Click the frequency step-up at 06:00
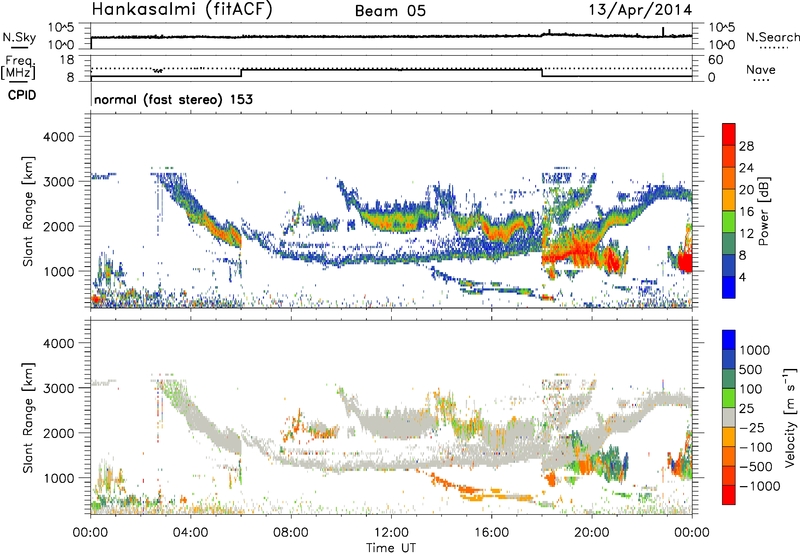Screen dimensions: 800x554 tap(241, 72)
